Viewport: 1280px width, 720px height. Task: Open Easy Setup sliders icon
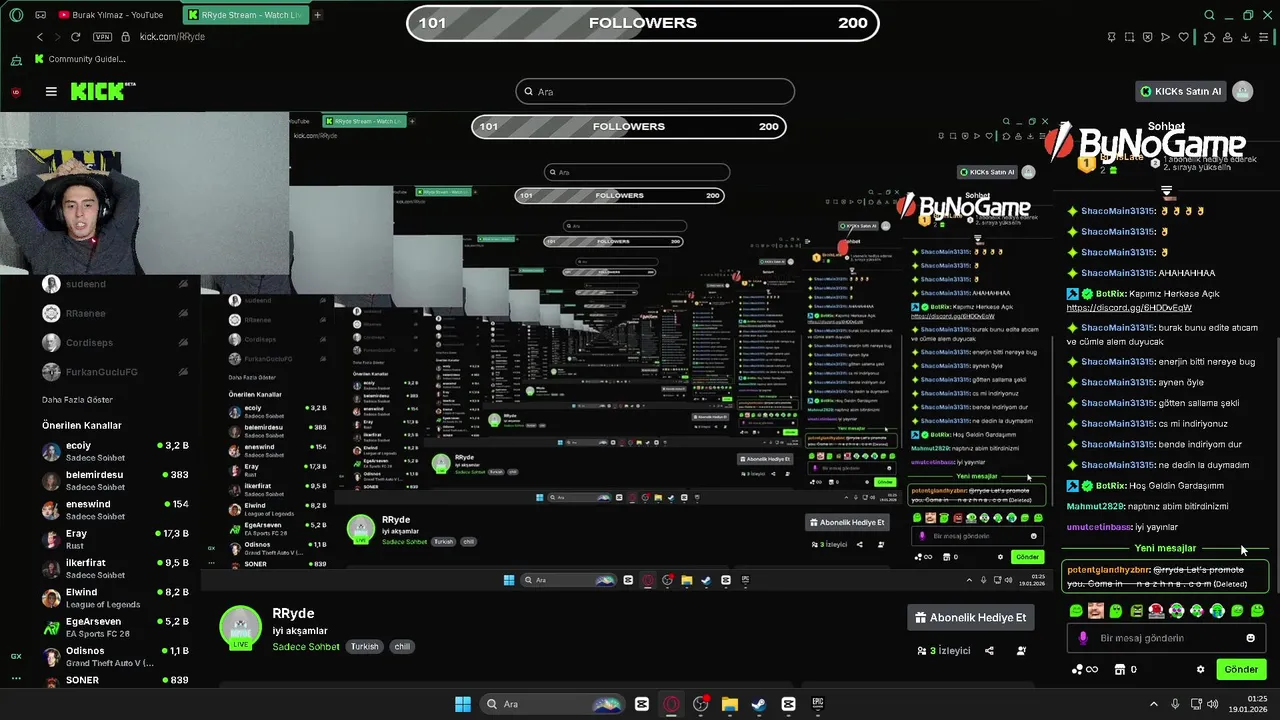click(x=1265, y=37)
